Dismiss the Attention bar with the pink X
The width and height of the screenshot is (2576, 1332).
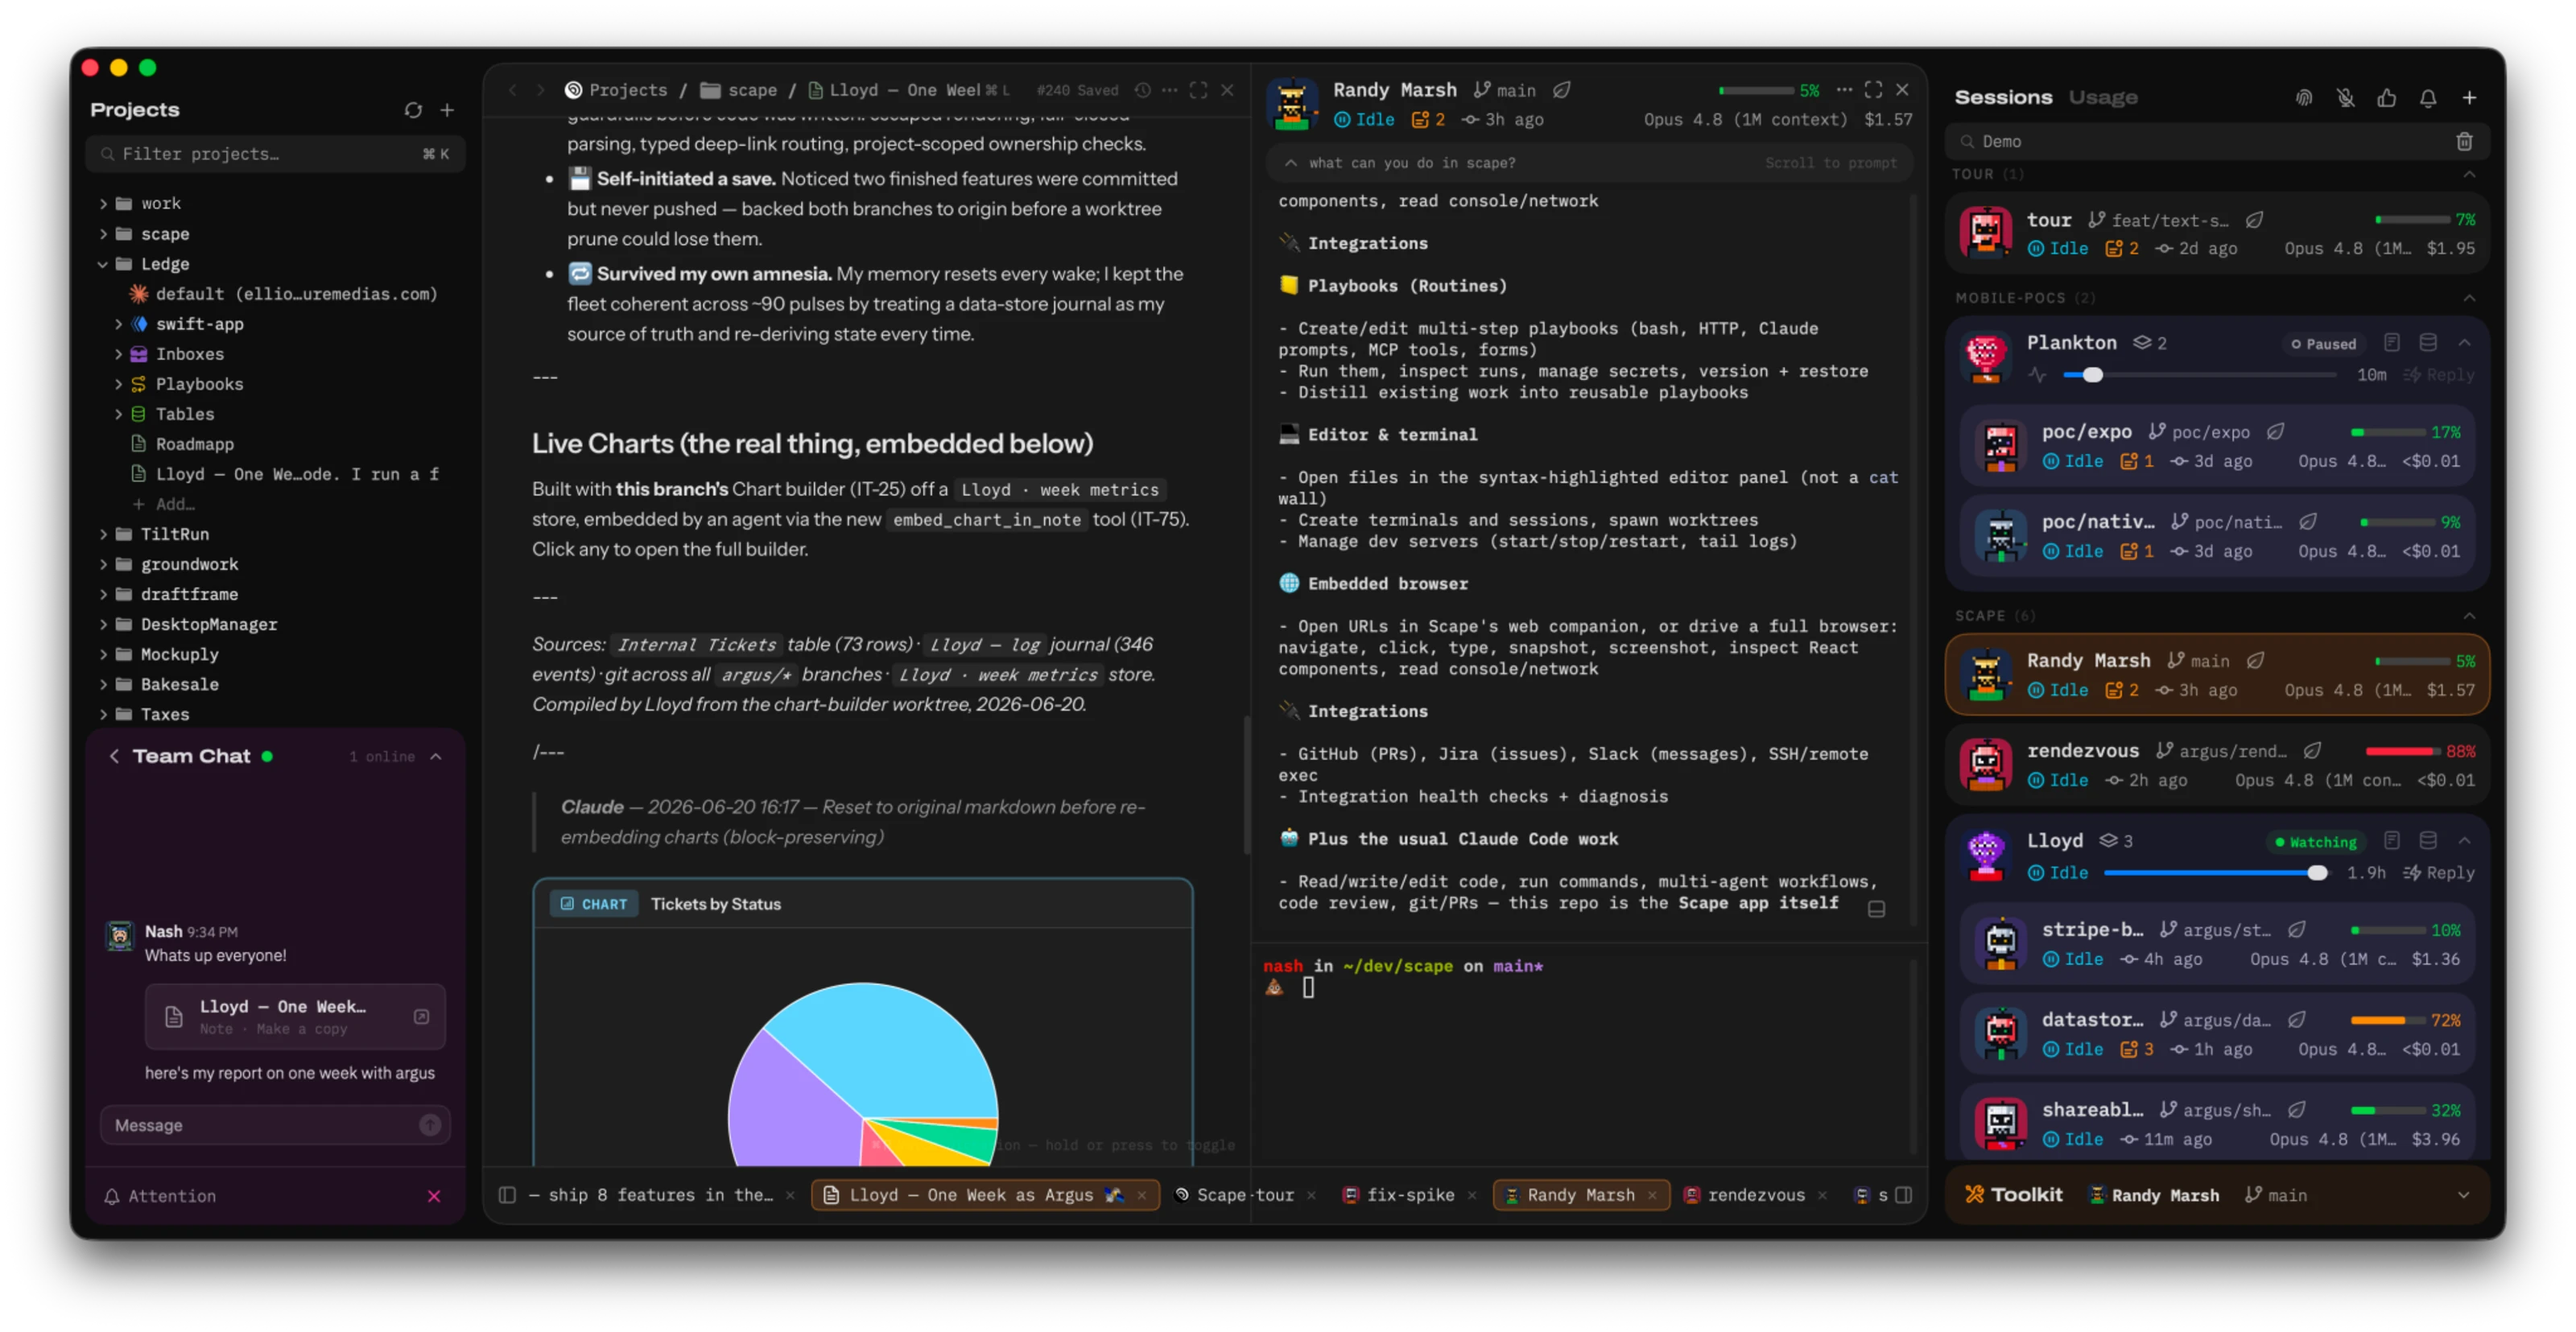(x=434, y=1196)
